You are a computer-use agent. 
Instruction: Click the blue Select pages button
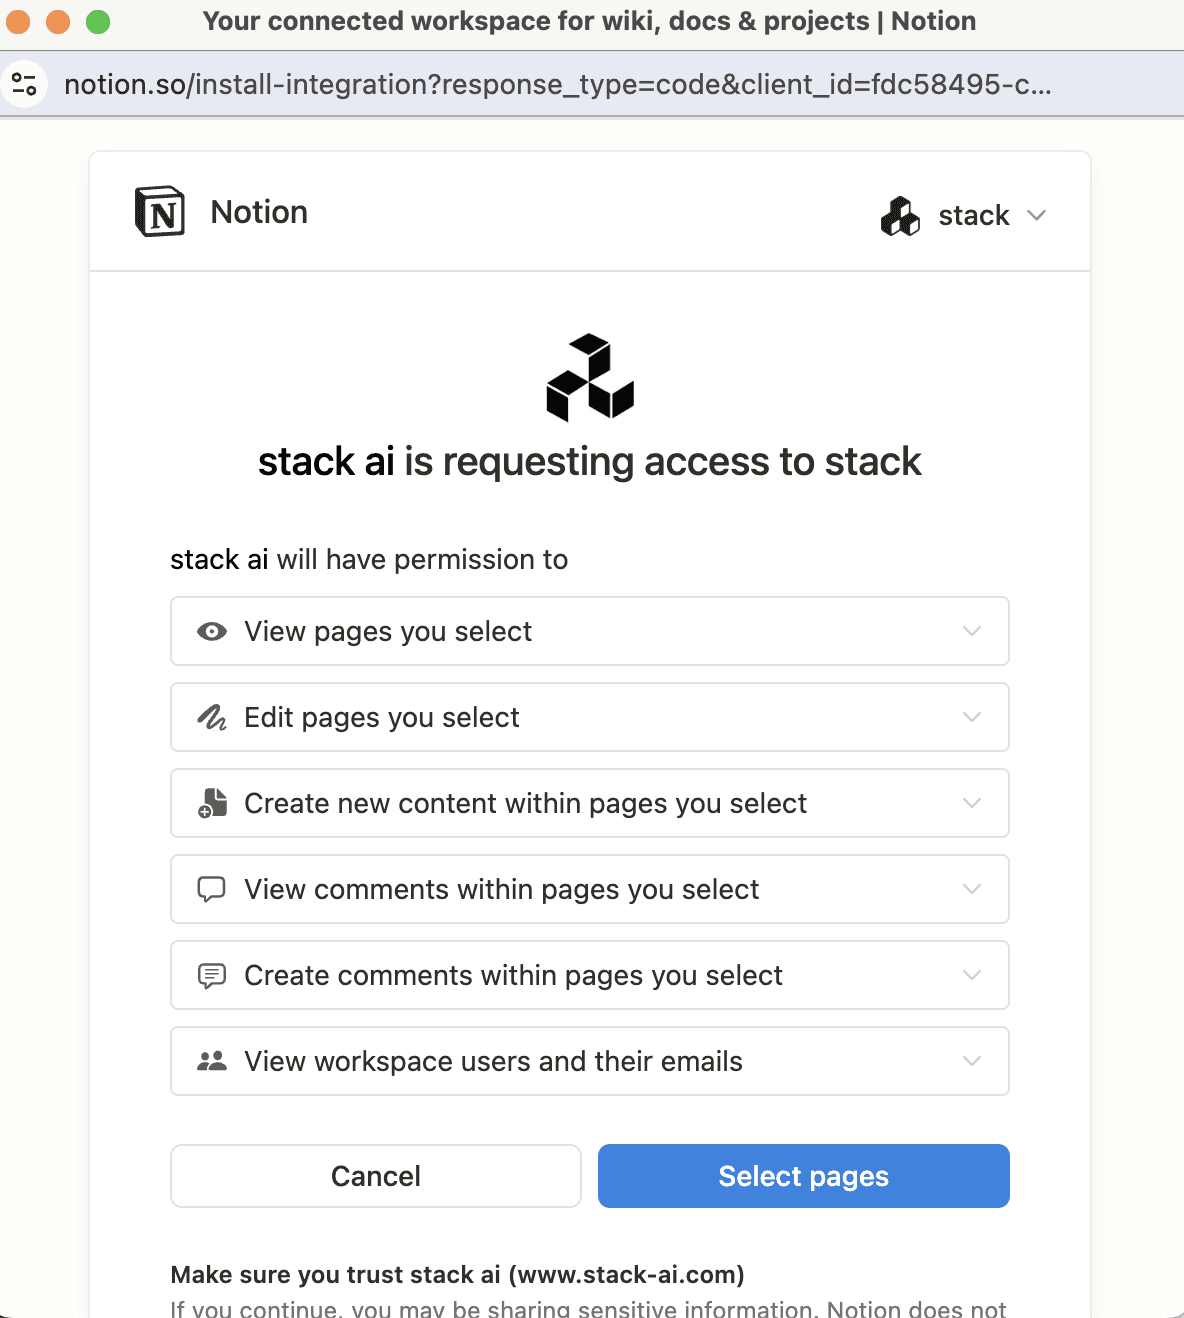pos(804,1176)
